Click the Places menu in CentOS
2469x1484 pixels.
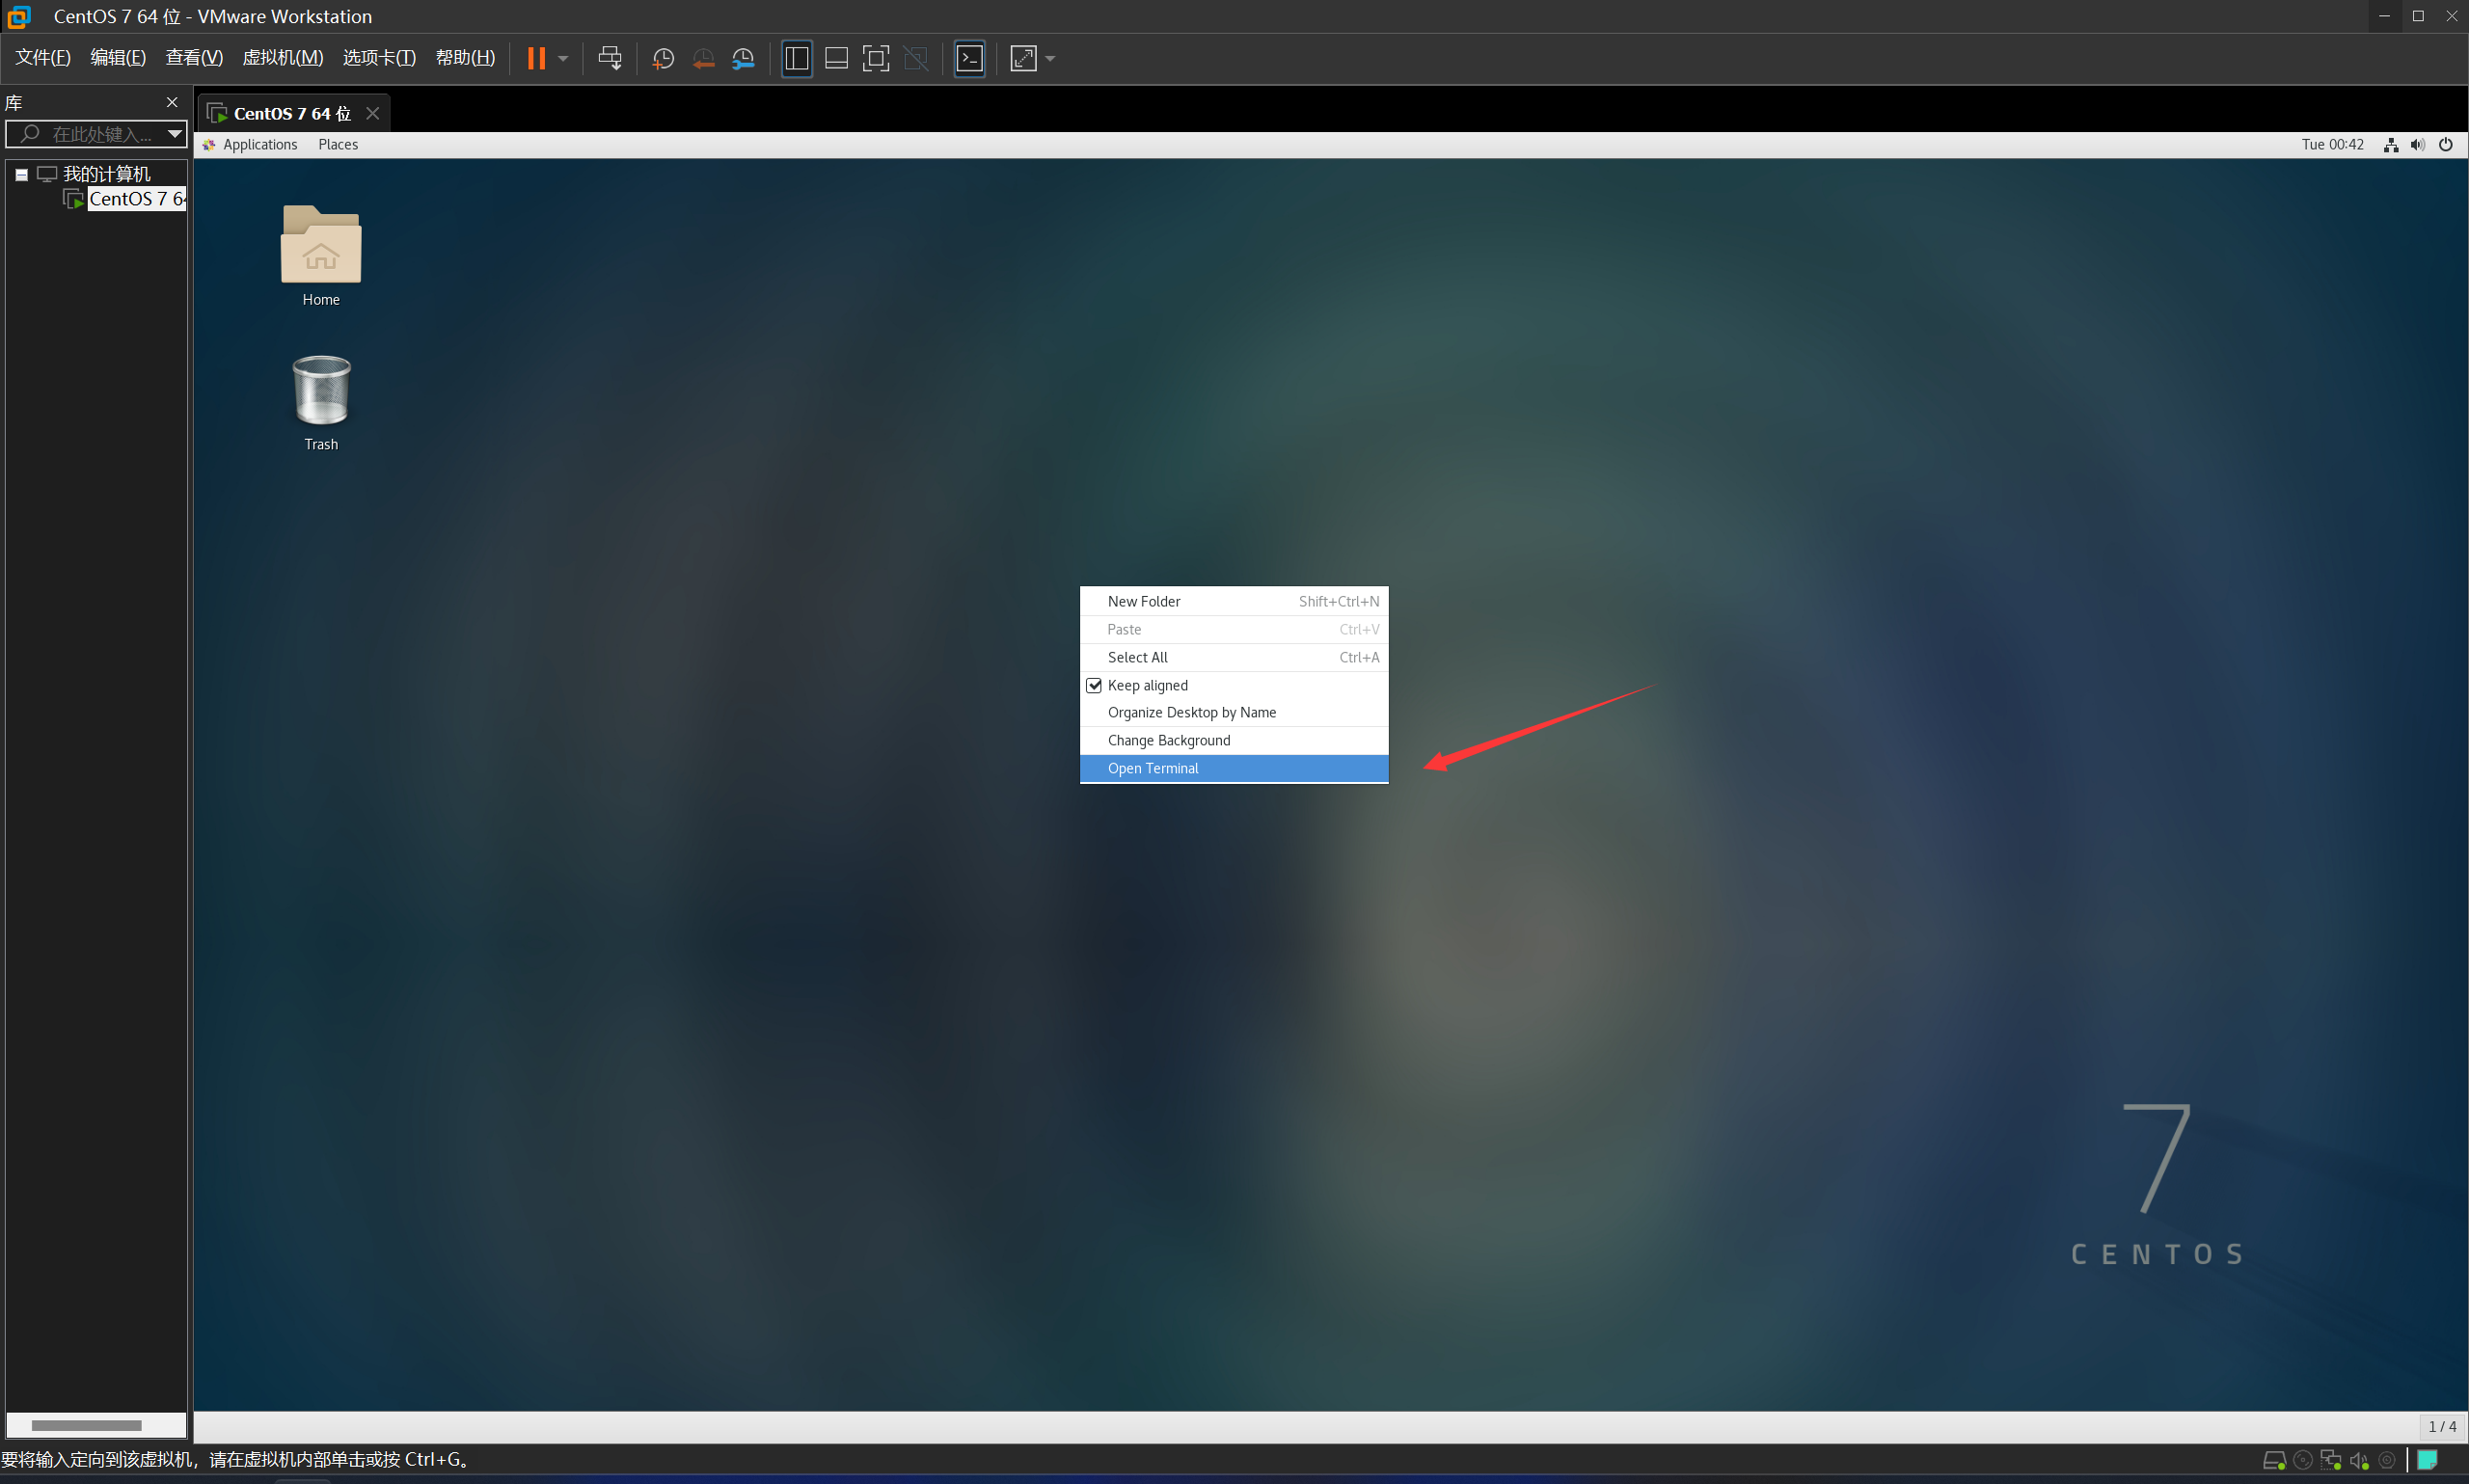click(339, 143)
